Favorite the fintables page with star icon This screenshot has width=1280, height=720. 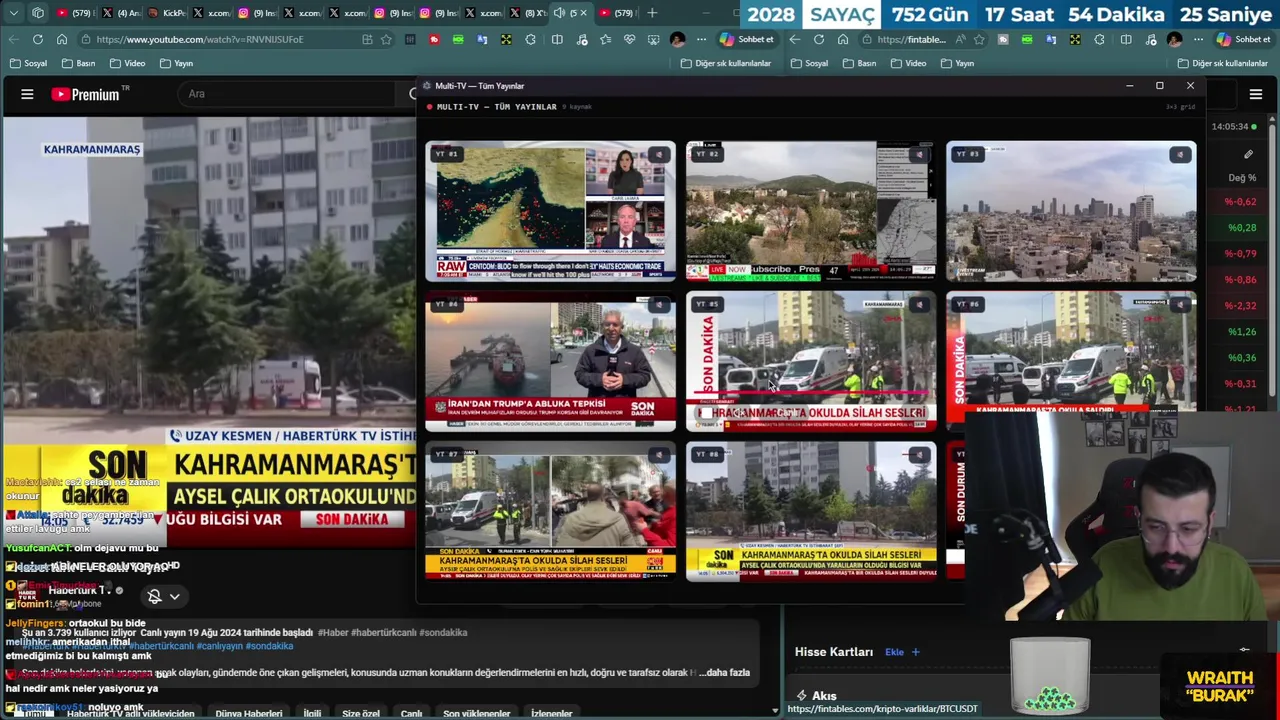979,39
